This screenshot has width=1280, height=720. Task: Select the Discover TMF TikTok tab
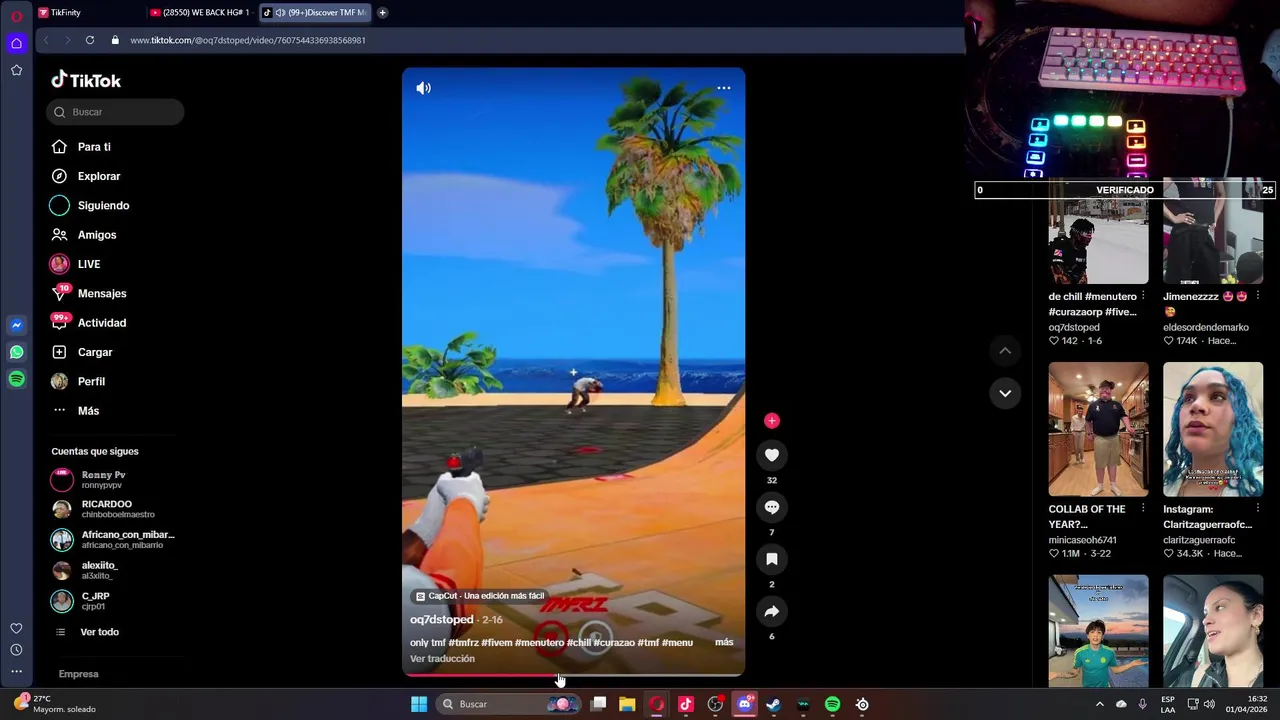tap(314, 13)
